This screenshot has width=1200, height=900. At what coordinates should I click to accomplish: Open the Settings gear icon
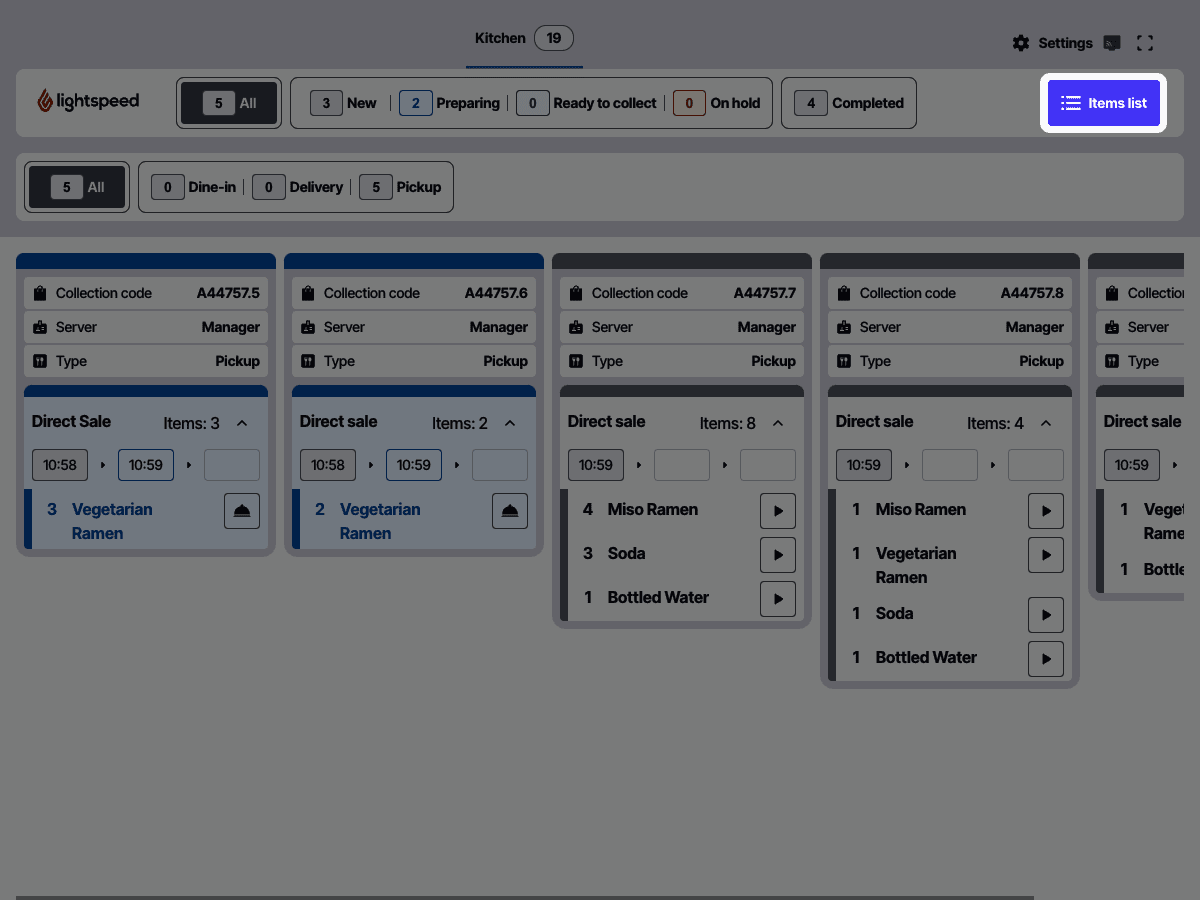tap(1021, 43)
